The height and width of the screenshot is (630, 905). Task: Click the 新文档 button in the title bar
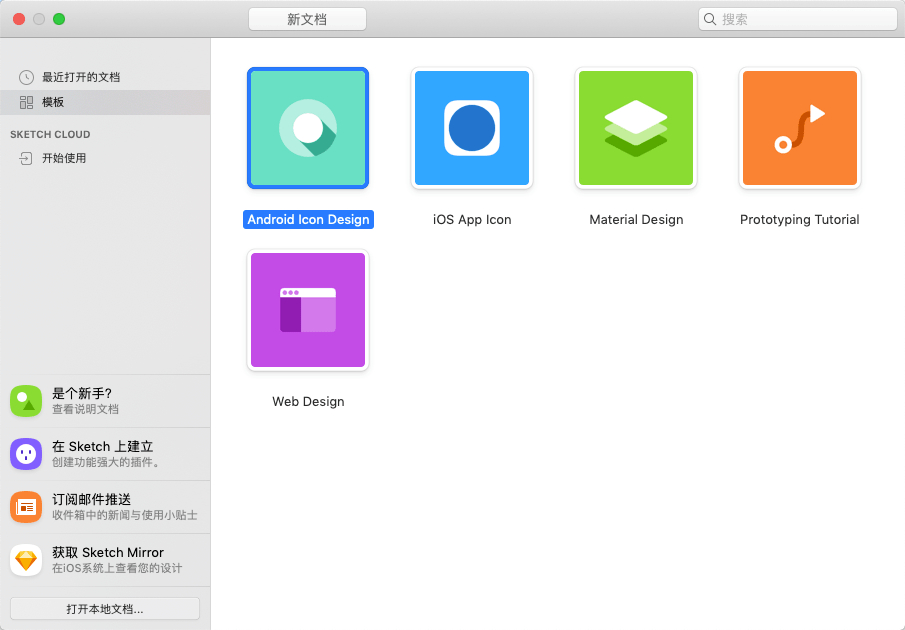pyautogui.click(x=307, y=19)
